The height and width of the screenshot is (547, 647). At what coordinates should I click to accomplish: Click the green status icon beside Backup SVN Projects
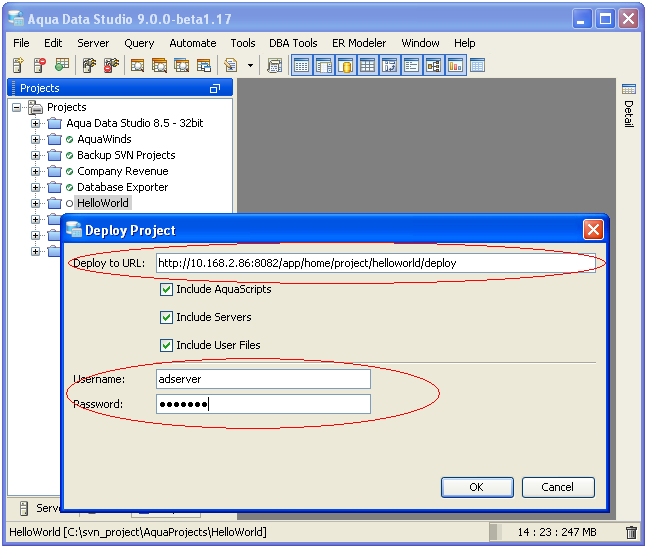69,156
